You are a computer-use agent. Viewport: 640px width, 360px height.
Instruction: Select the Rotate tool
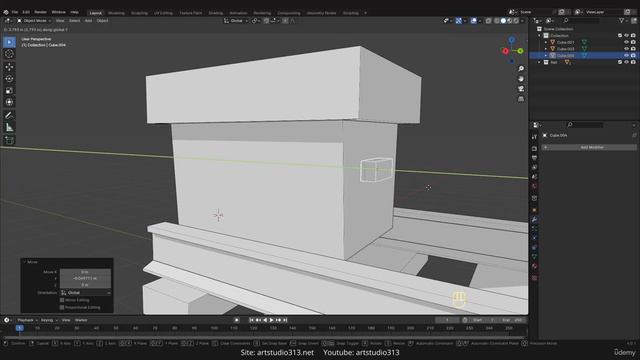coord(9,79)
